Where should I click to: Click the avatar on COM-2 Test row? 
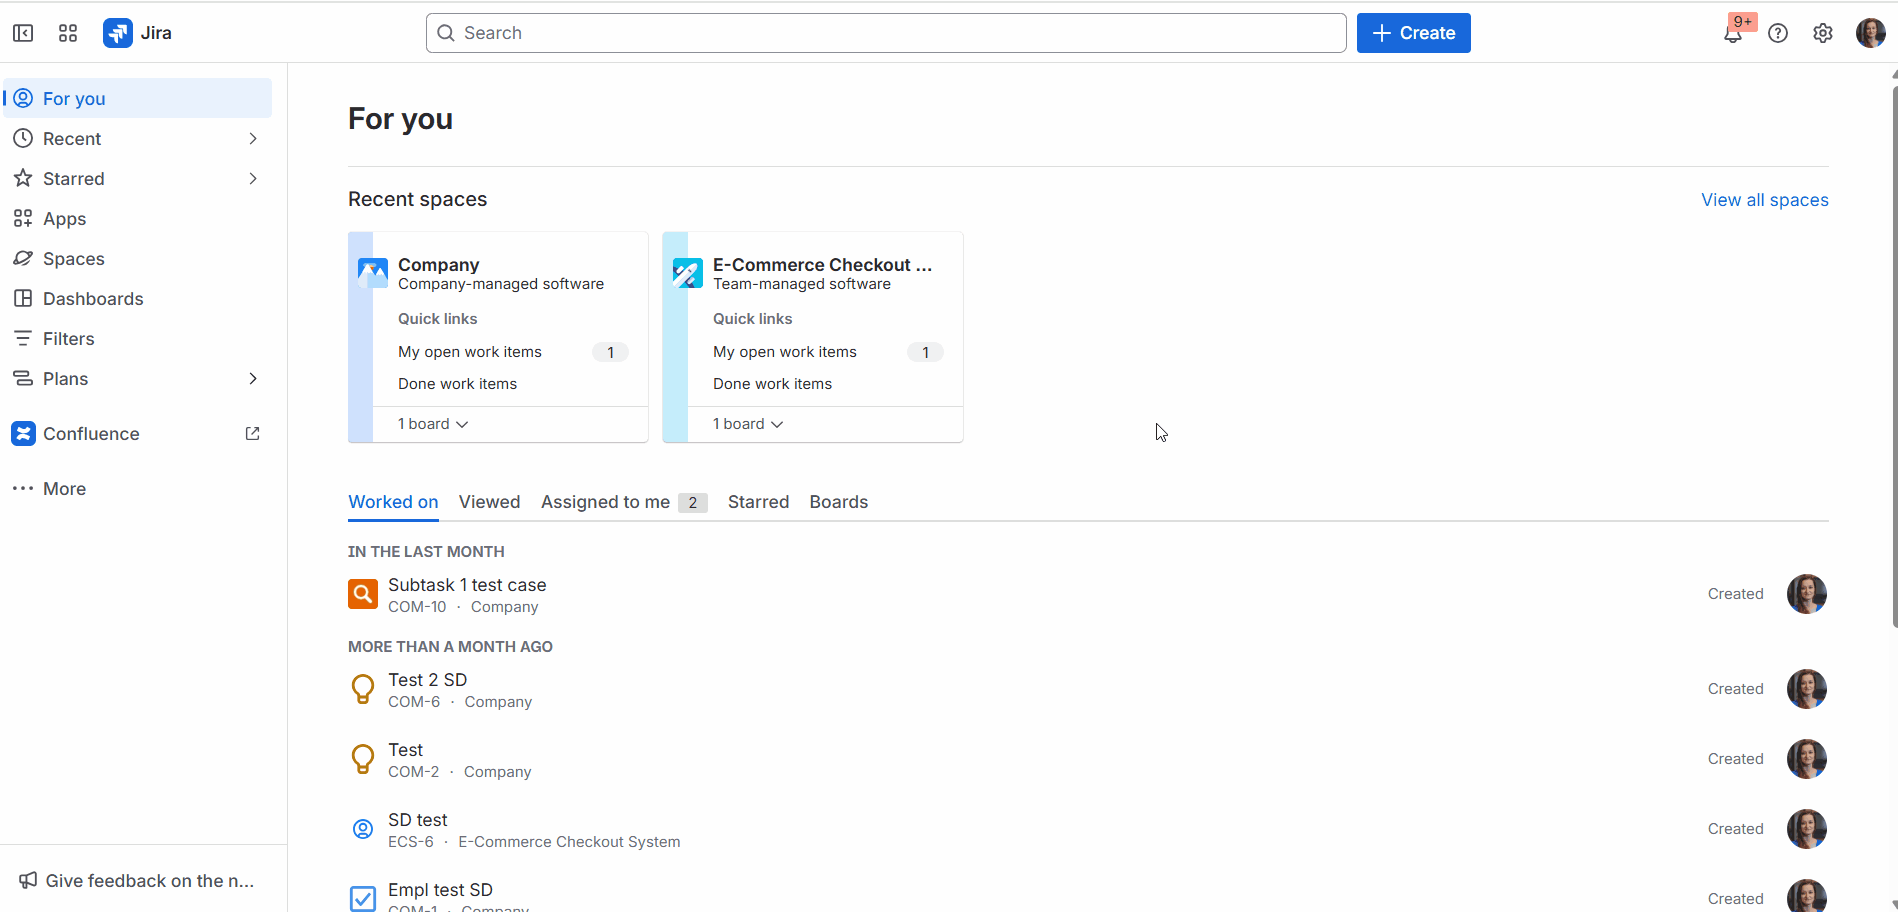point(1807,759)
